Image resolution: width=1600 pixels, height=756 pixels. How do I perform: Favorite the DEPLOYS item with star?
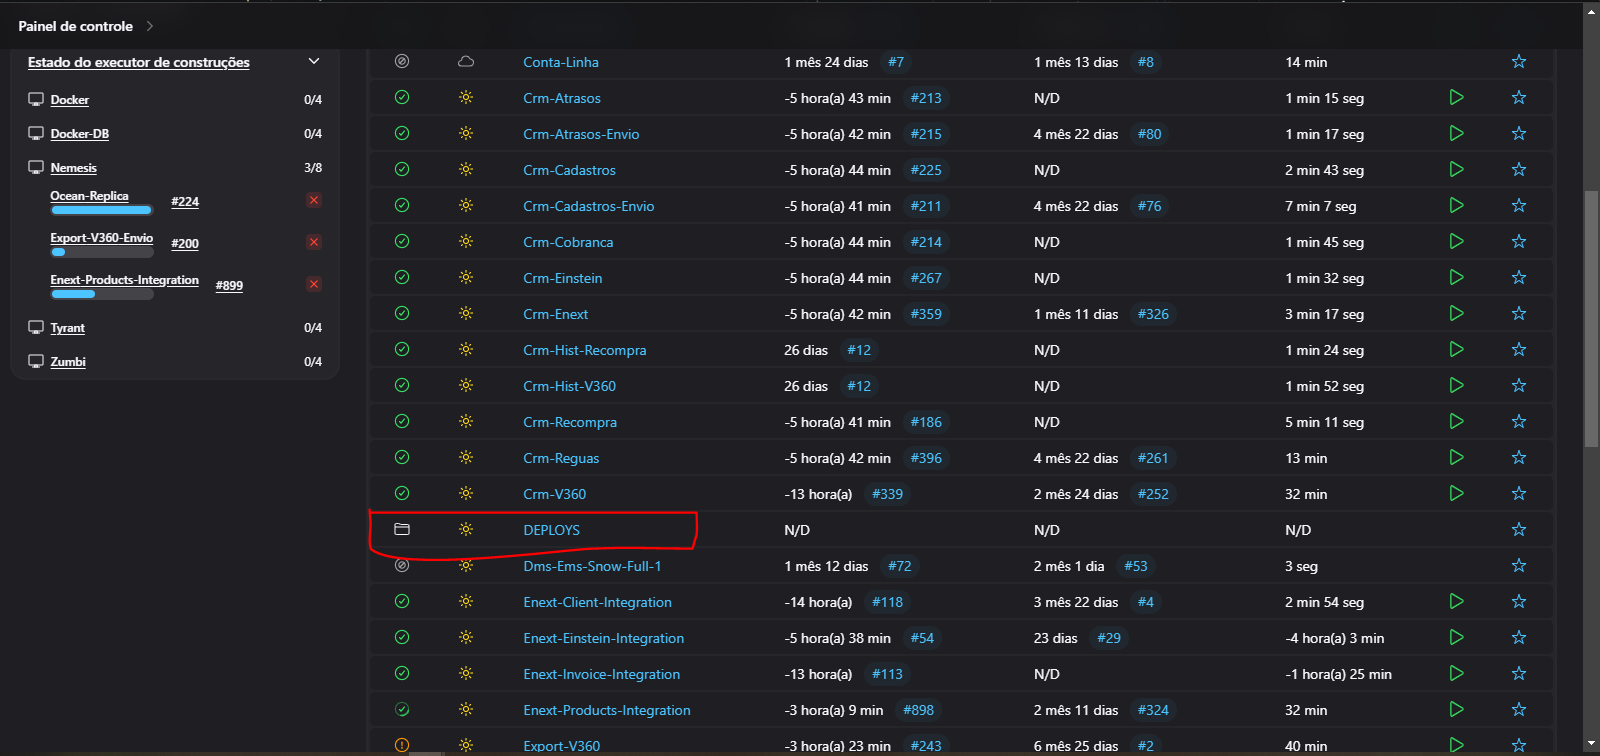pos(1519,530)
